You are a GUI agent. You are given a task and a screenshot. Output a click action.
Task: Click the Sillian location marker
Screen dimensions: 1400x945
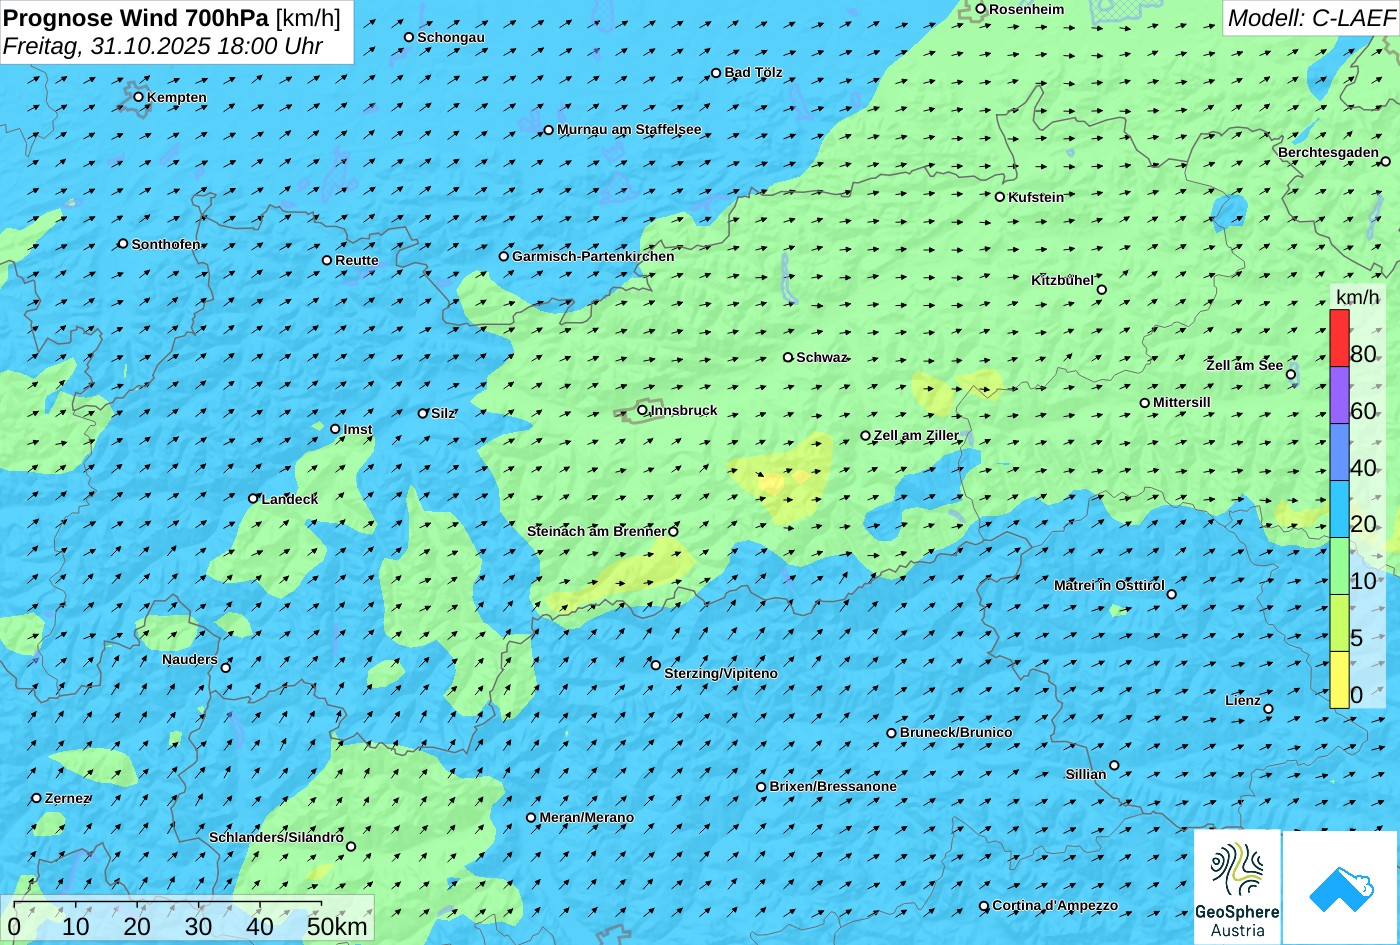tap(1114, 765)
